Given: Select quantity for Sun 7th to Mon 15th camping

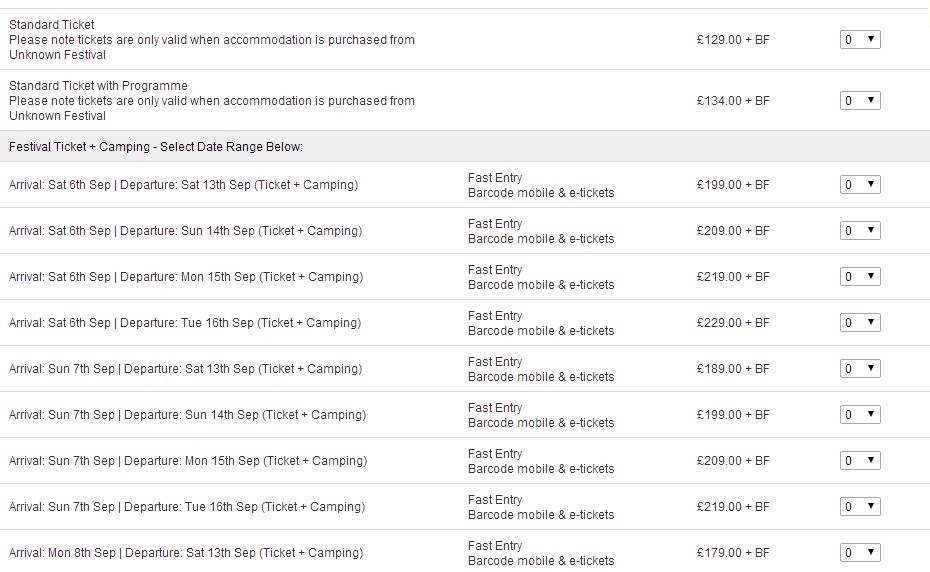Looking at the screenshot, I should tap(860, 460).
